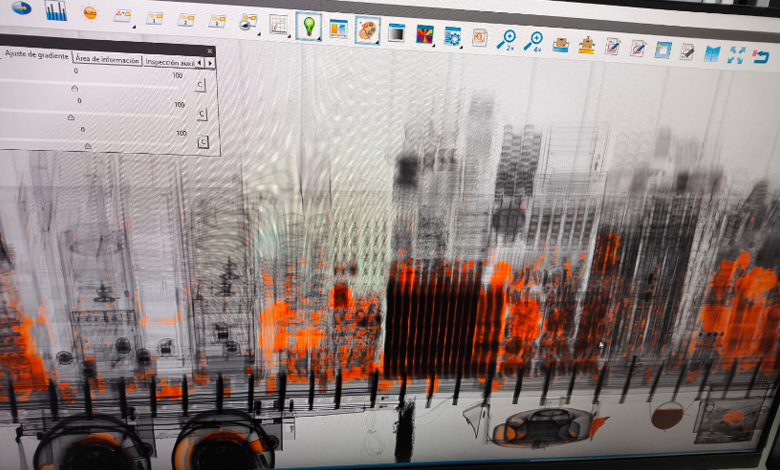Click the blue return arrow undo icon

tap(761, 56)
